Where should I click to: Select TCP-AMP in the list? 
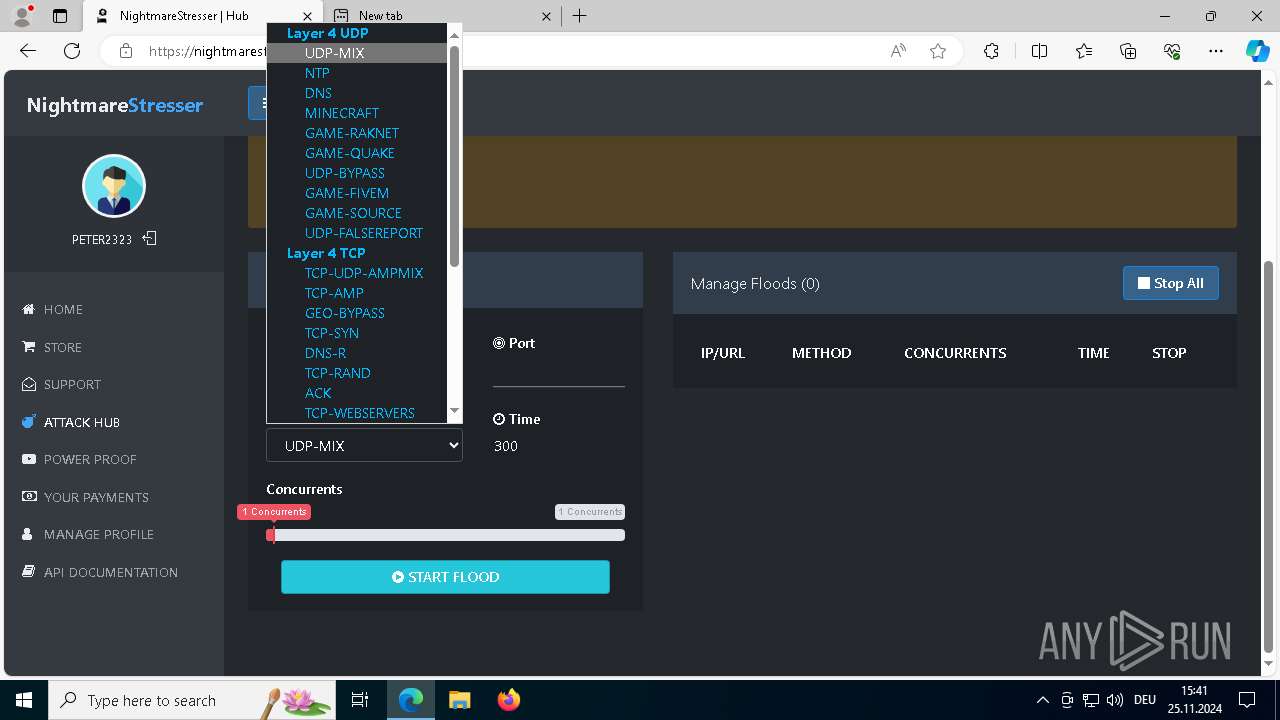tap(357, 293)
